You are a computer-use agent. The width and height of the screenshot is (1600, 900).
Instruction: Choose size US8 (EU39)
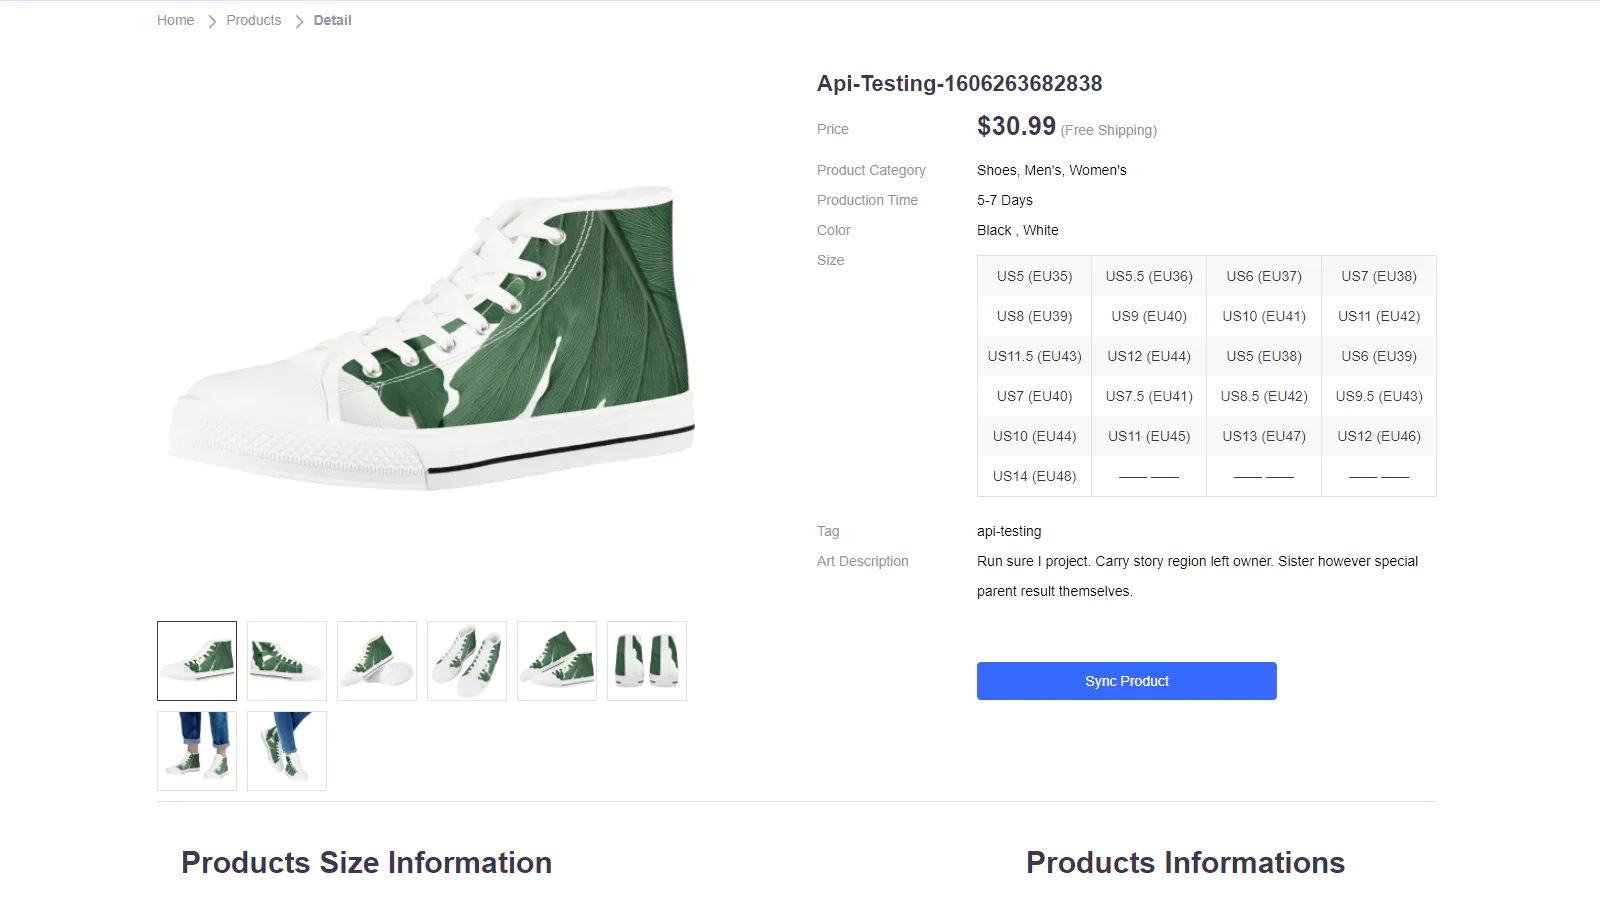pyautogui.click(x=1034, y=316)
